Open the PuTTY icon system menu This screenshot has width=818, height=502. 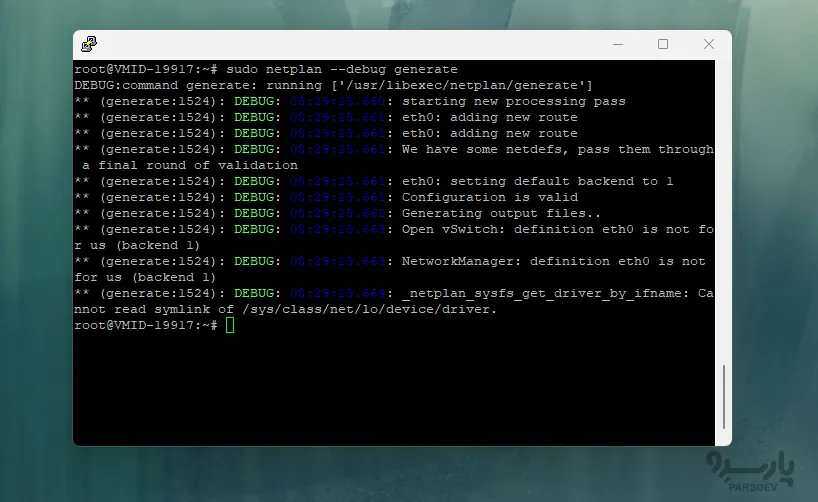click(89, 44)
